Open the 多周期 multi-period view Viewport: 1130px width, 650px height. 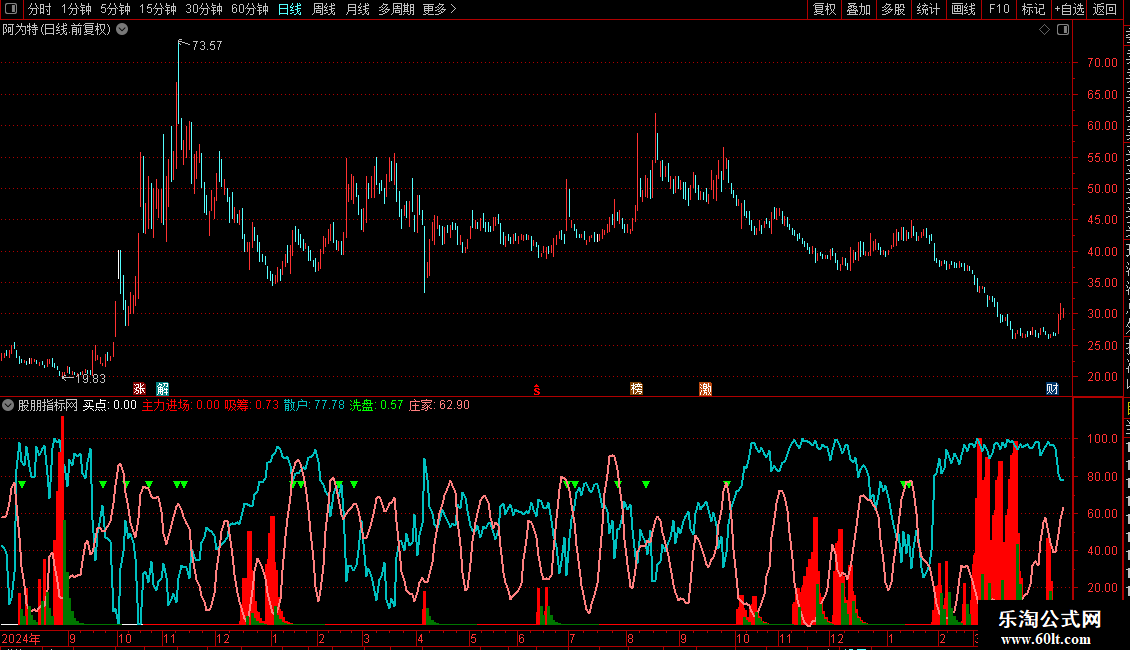396,9
